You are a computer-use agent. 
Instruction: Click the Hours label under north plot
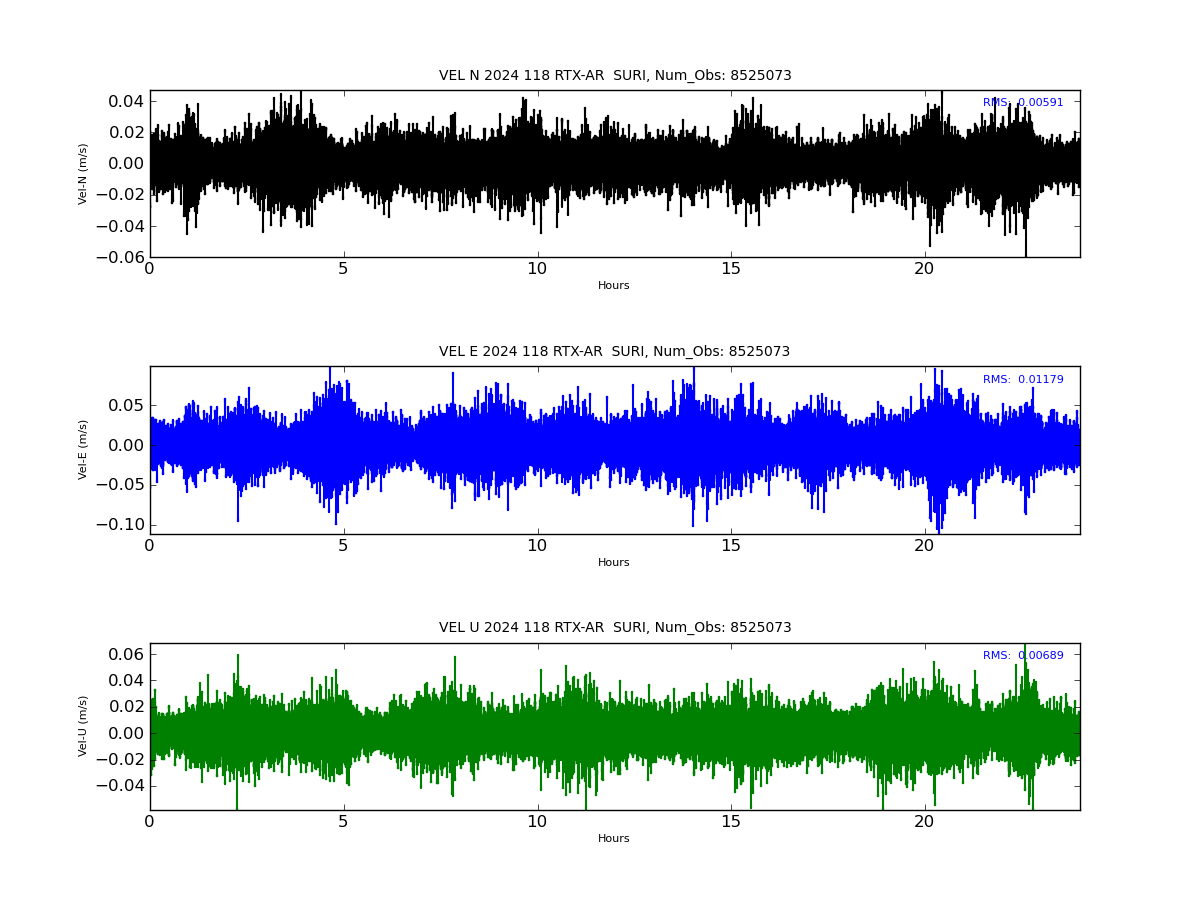pyautogui.click(x=614, y=286)
